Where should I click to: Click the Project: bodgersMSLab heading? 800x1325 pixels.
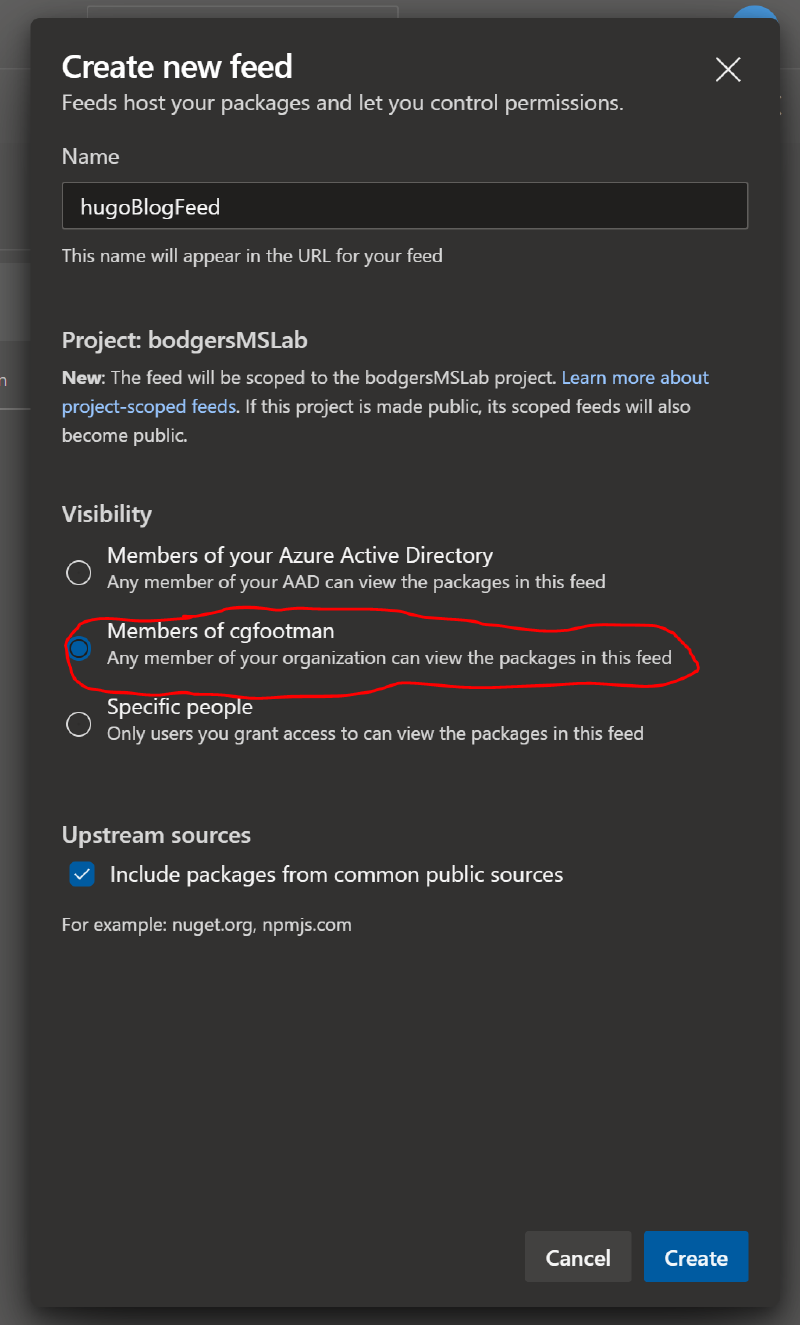pyautogui.click(x=184, y=340)
